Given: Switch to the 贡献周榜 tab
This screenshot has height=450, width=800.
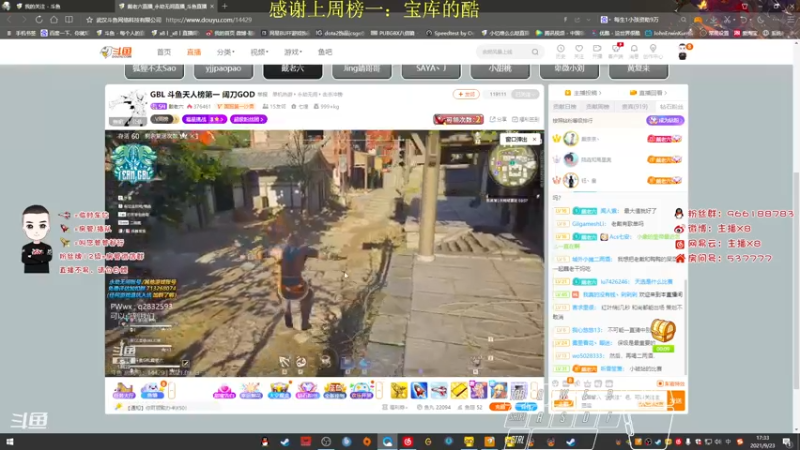Looking at the screenshot, I should tap(598, 107).
